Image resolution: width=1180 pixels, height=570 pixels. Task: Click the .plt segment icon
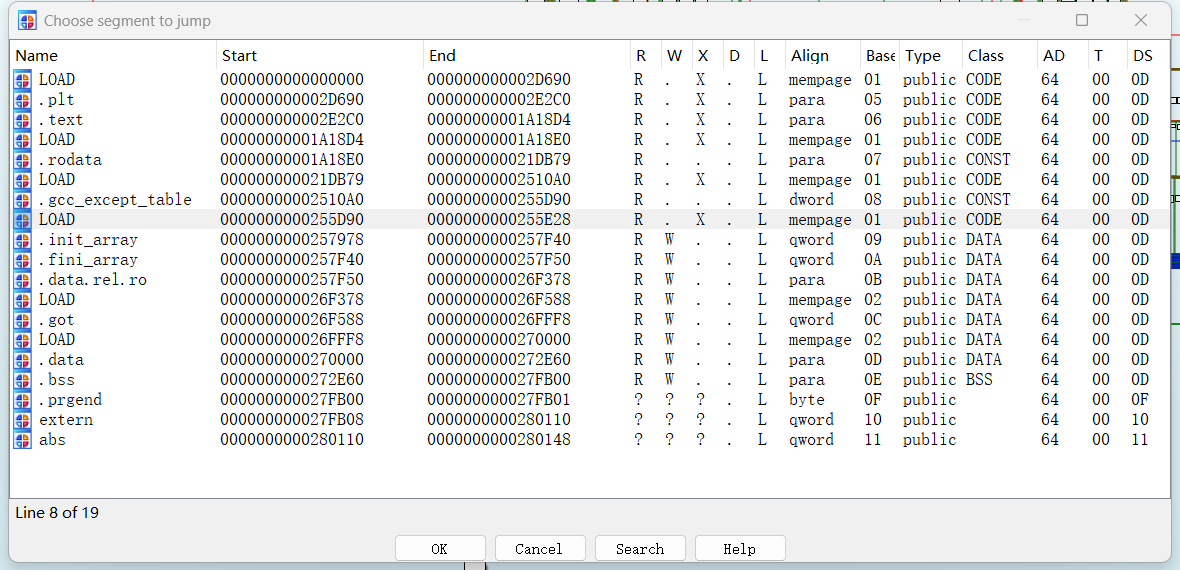pyautogui.click(x=23, y=100)
